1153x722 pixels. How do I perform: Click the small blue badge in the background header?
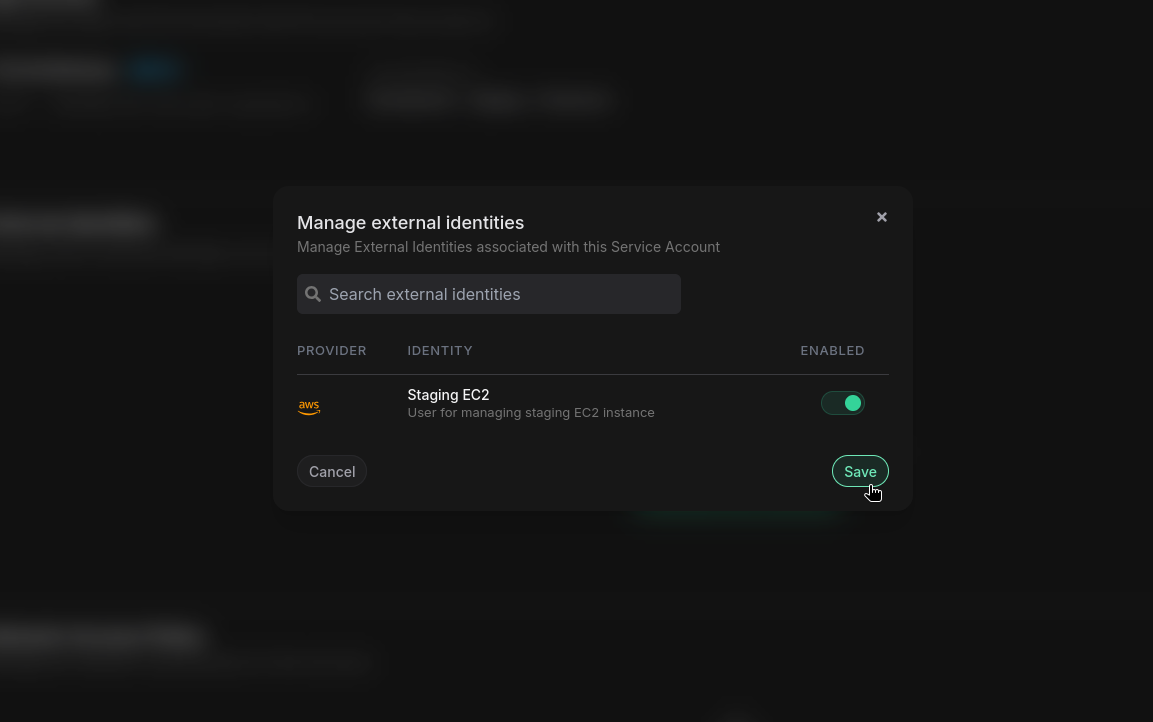[x=155, y=69]
